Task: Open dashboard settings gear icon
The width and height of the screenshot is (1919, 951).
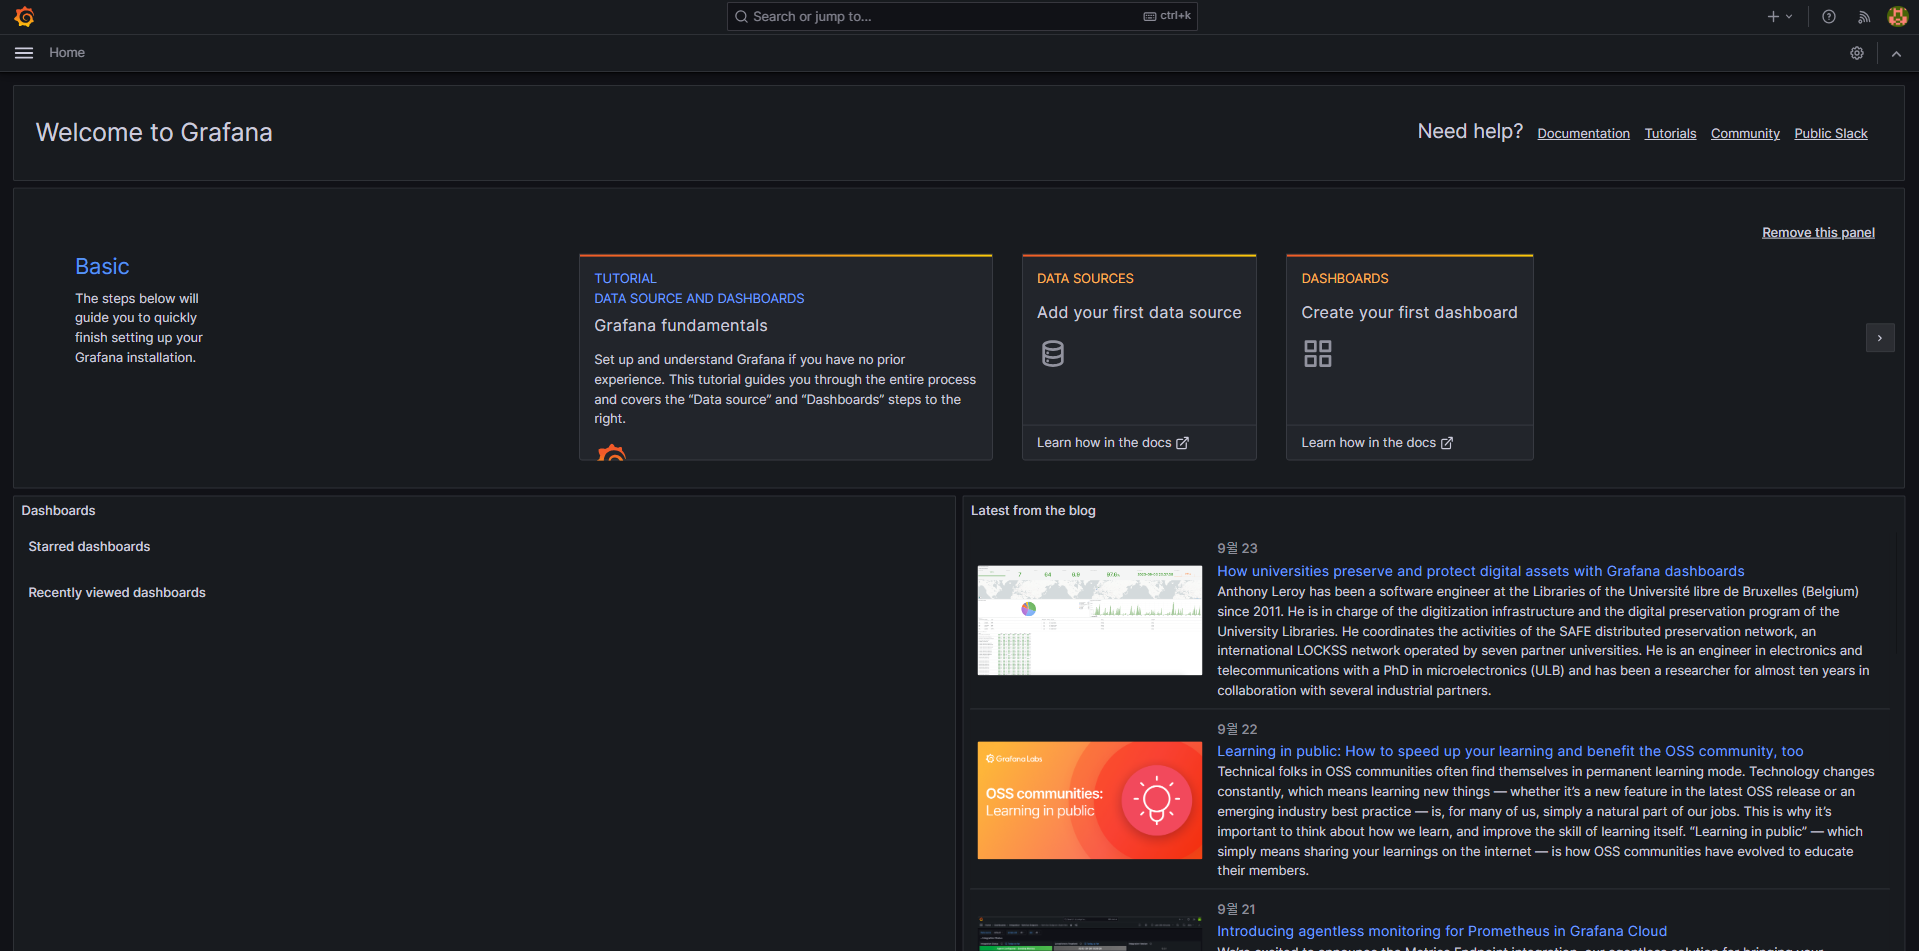Action: point(1856,53)
